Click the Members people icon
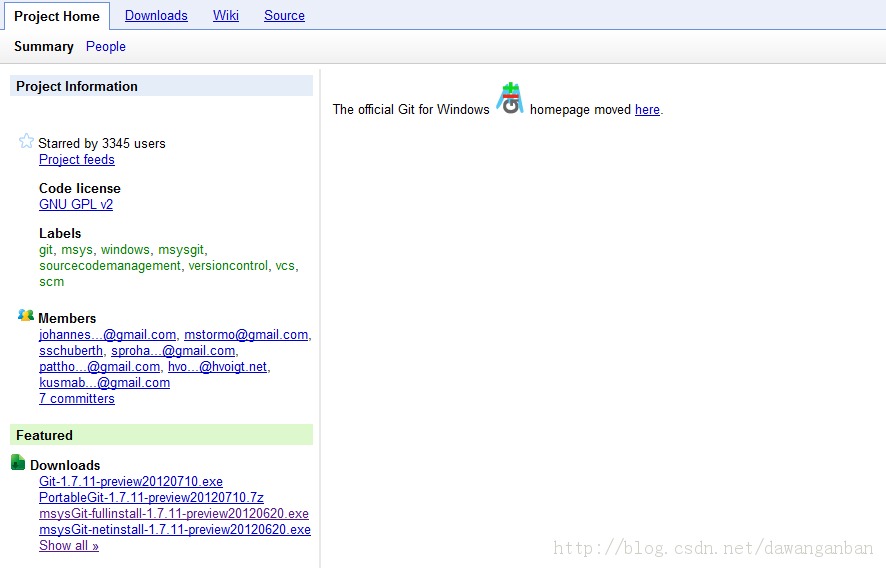This screenshot has height=568, width=886. coord(25,315)
